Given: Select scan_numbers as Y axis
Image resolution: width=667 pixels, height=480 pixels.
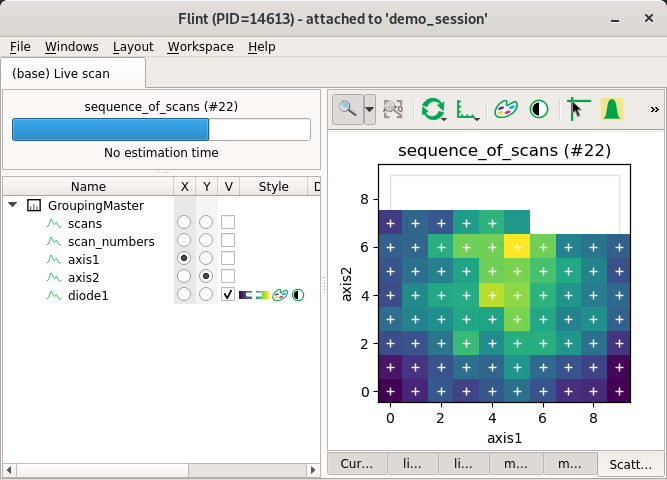Looking at the screenshot, I should click(x=206, y=240).
